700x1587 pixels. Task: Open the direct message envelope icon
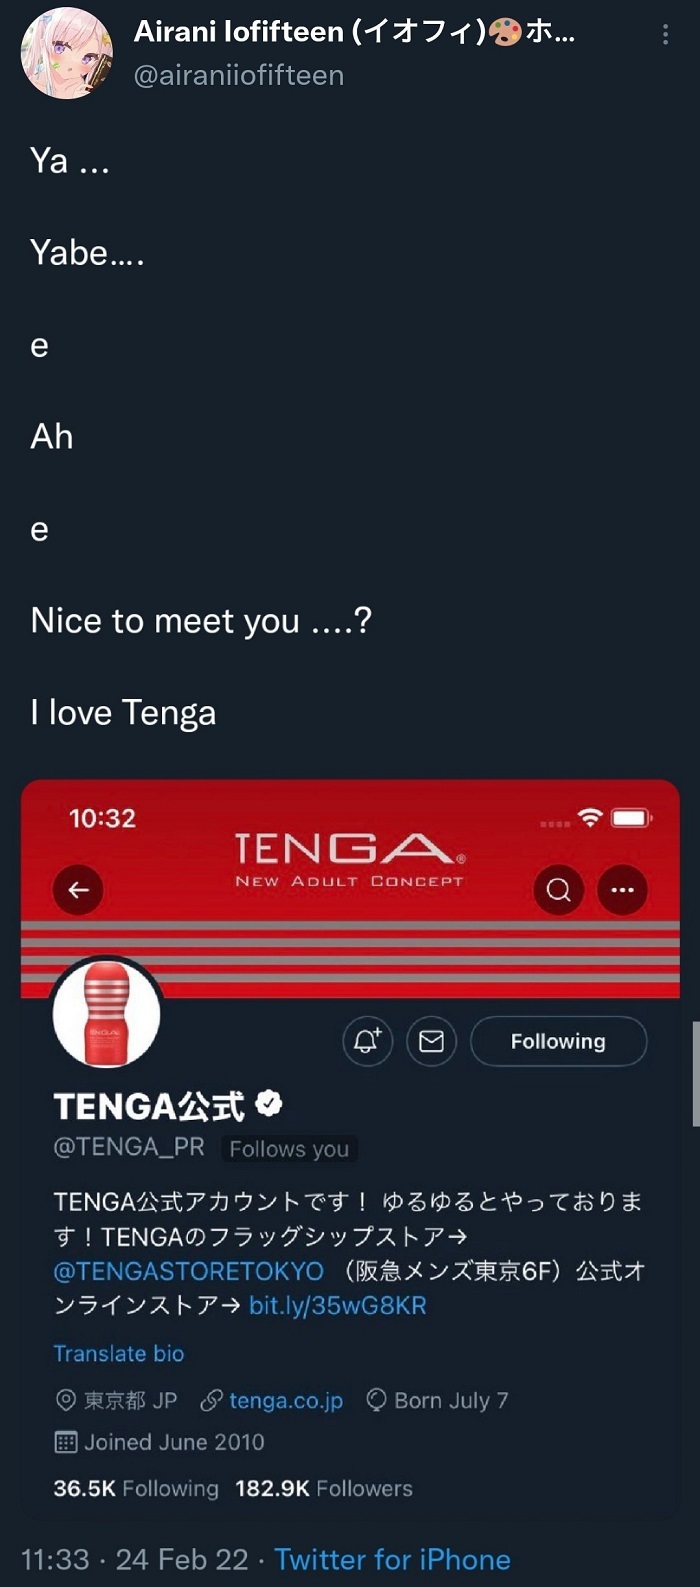431,1041
